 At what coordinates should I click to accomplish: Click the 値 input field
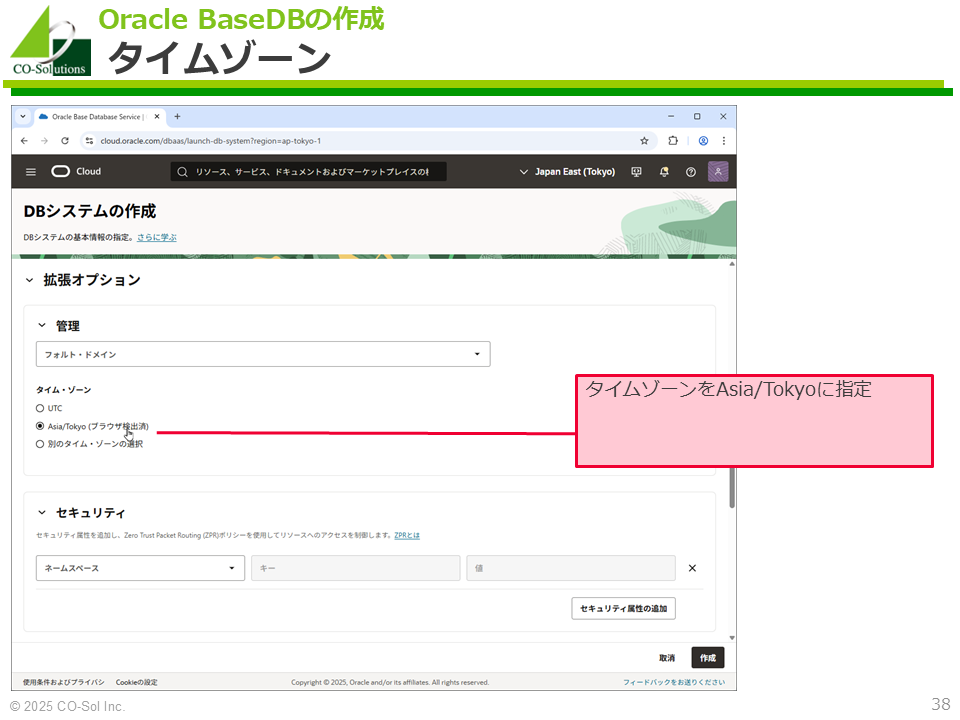(571, 568)
